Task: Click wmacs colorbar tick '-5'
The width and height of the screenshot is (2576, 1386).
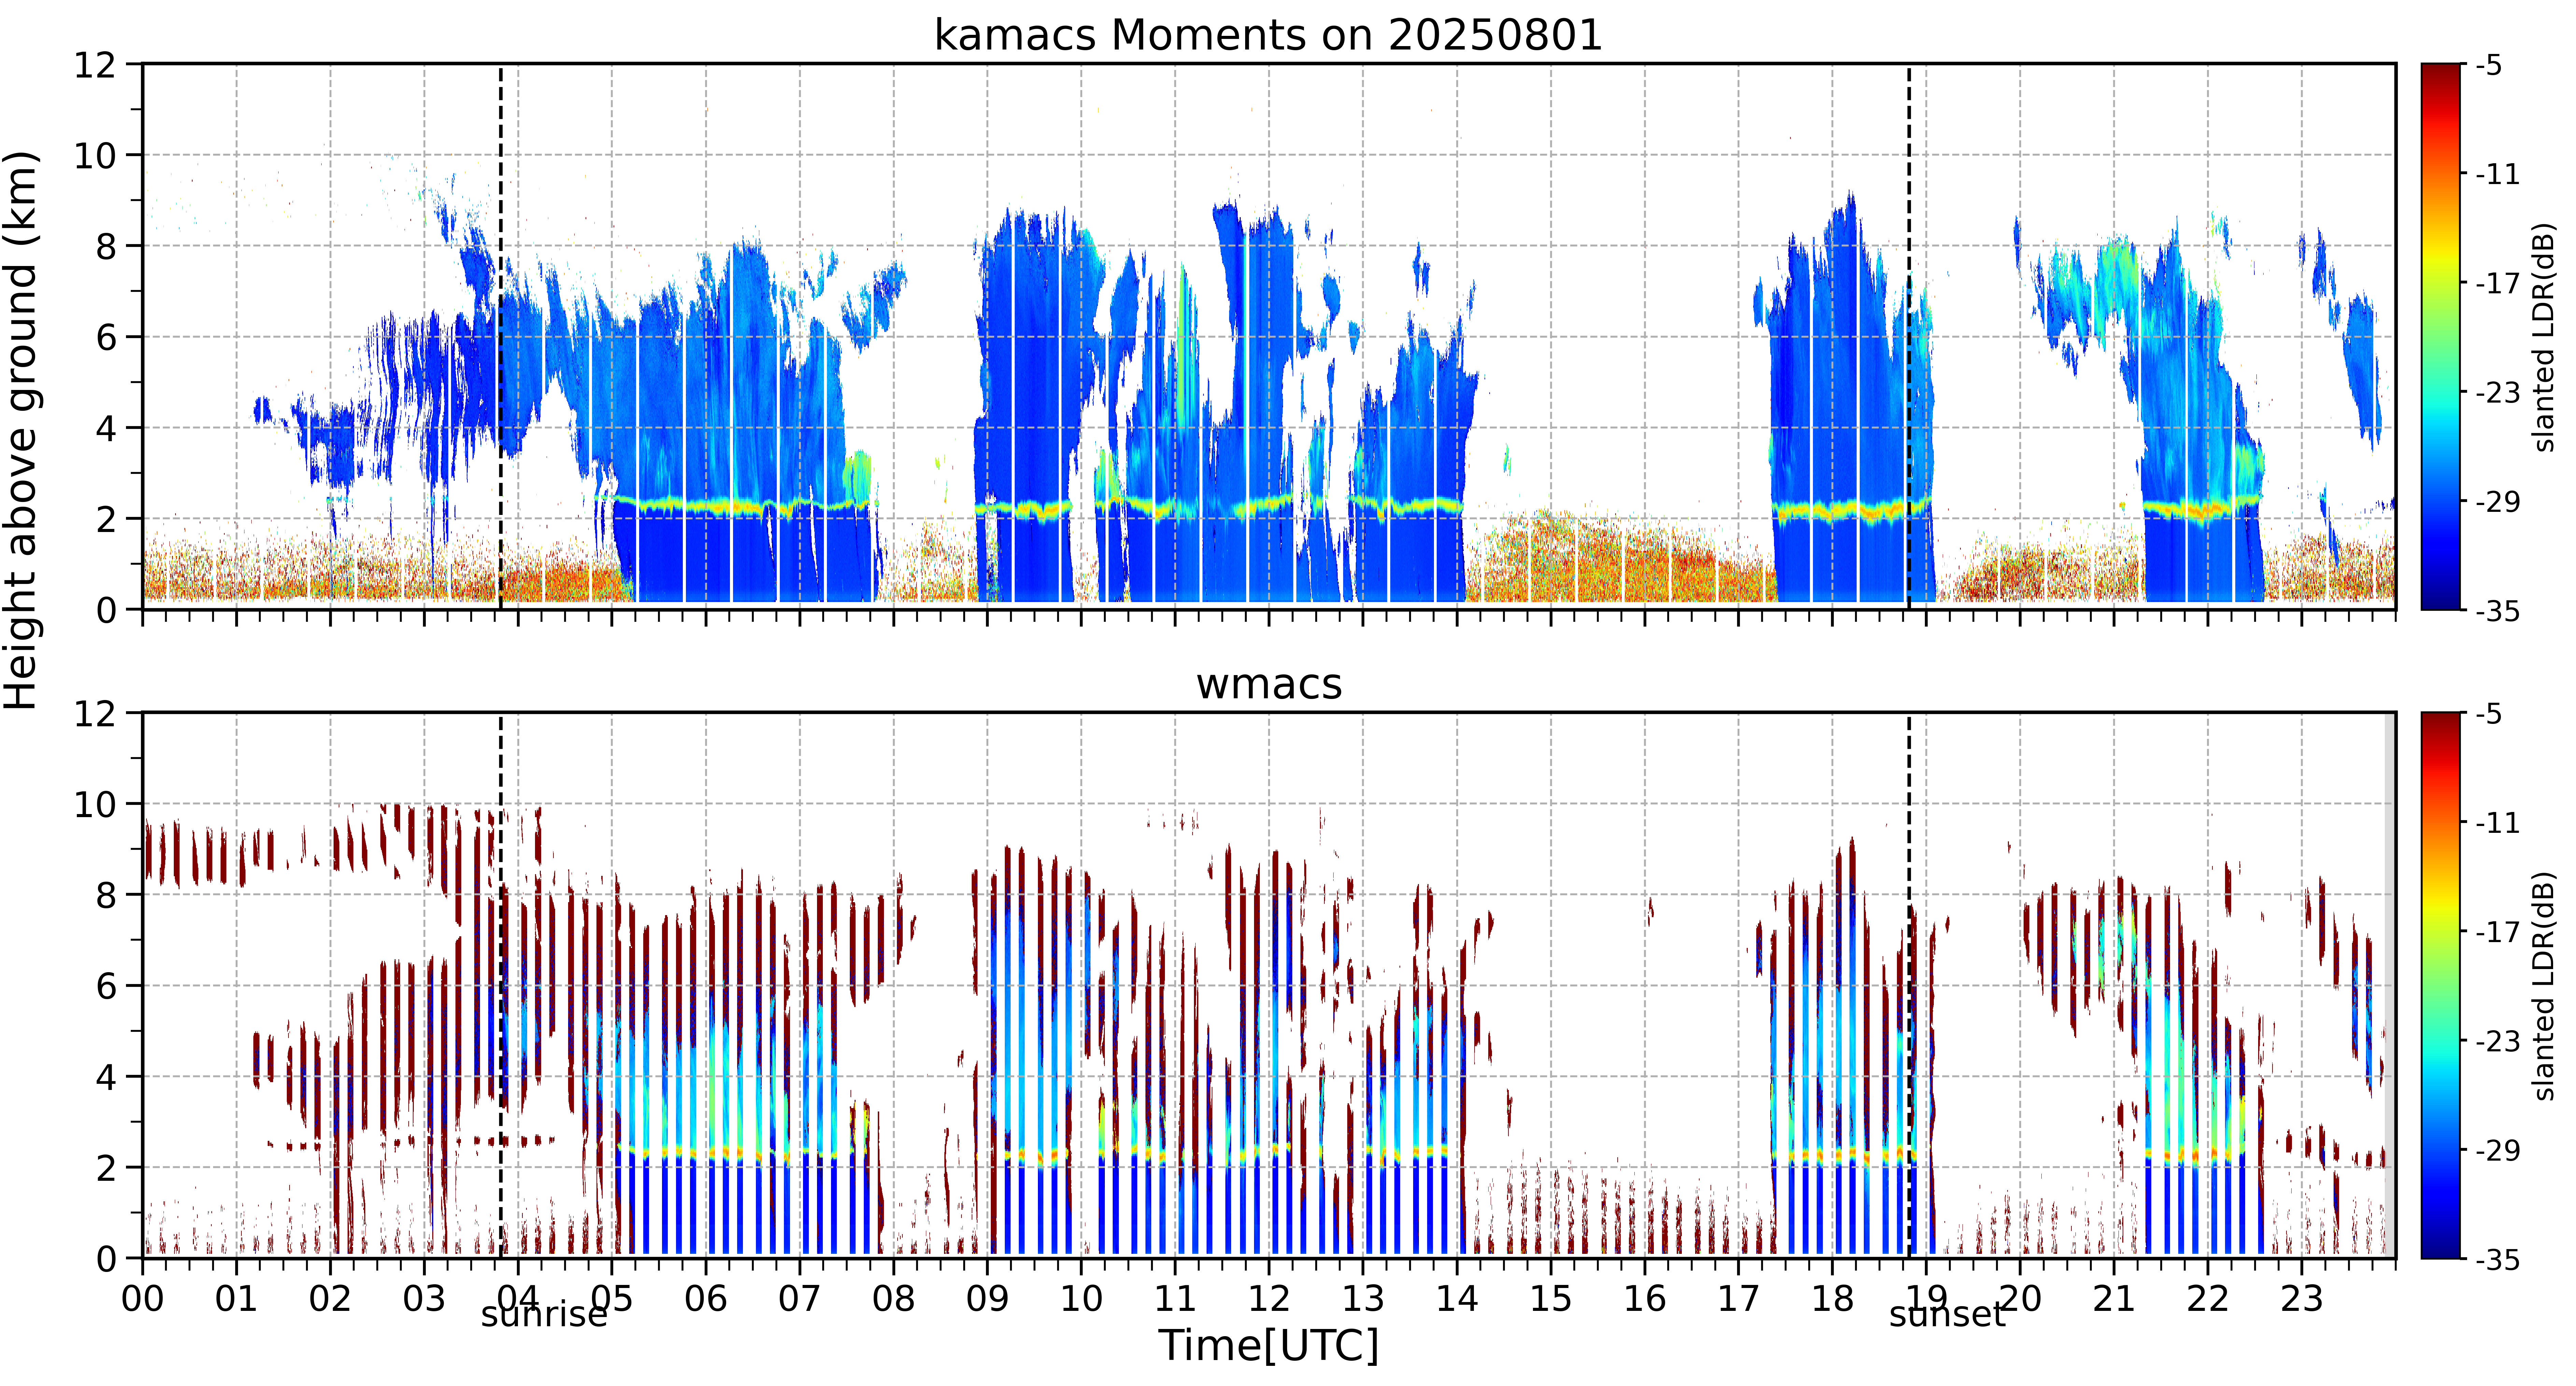Action: pos(2489,714)
